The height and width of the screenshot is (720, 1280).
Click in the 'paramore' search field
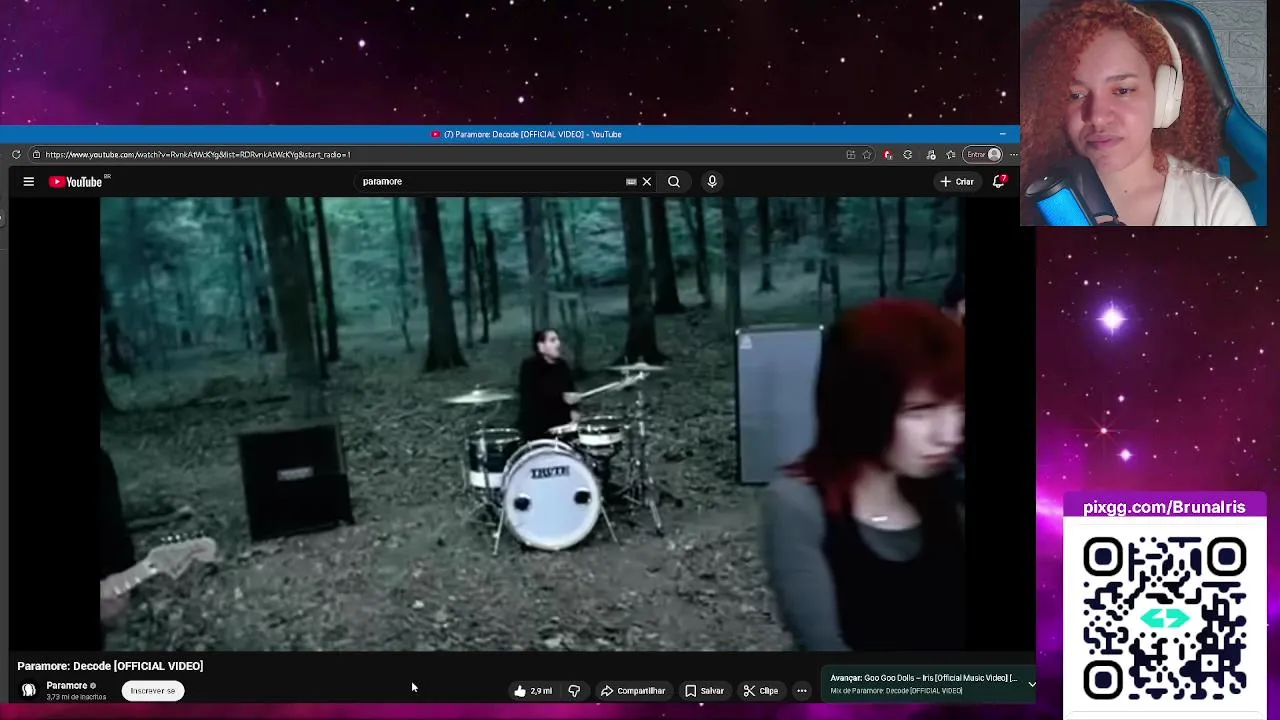tap(490, 181)
